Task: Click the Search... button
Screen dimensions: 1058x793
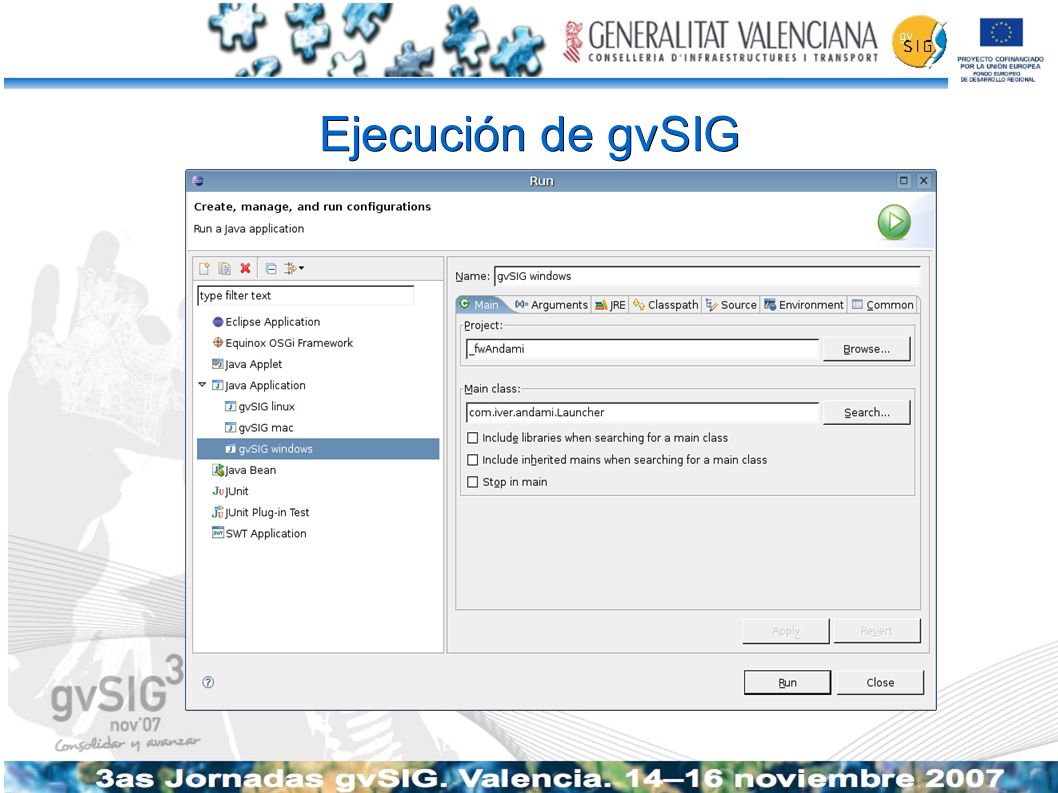Action: tap(866, 412)
